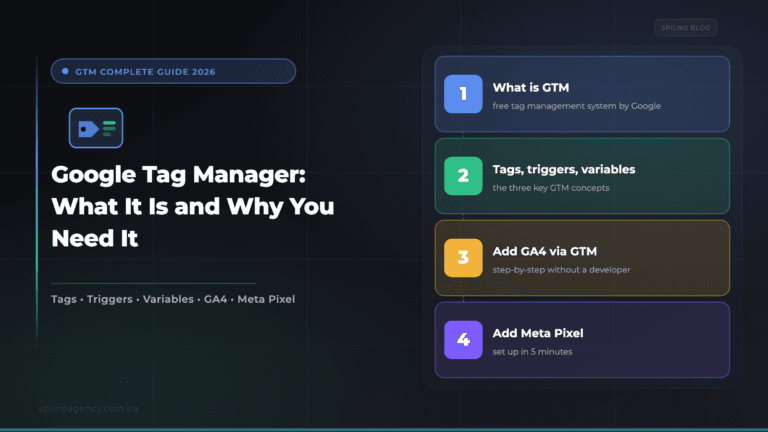Viewport: 768px width, 432px height.
Task: Click the GTM Complete Guide 2026 pill
Action: coord(173,71)
